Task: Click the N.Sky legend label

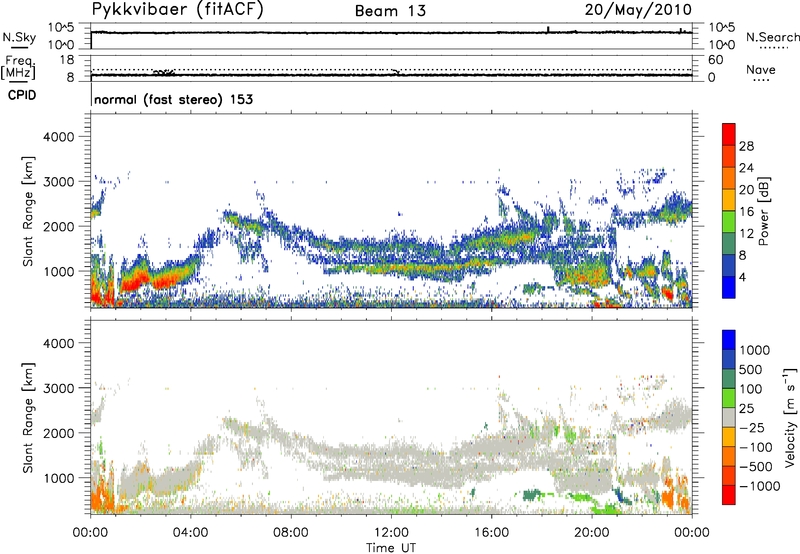Action: coord(19,37)
